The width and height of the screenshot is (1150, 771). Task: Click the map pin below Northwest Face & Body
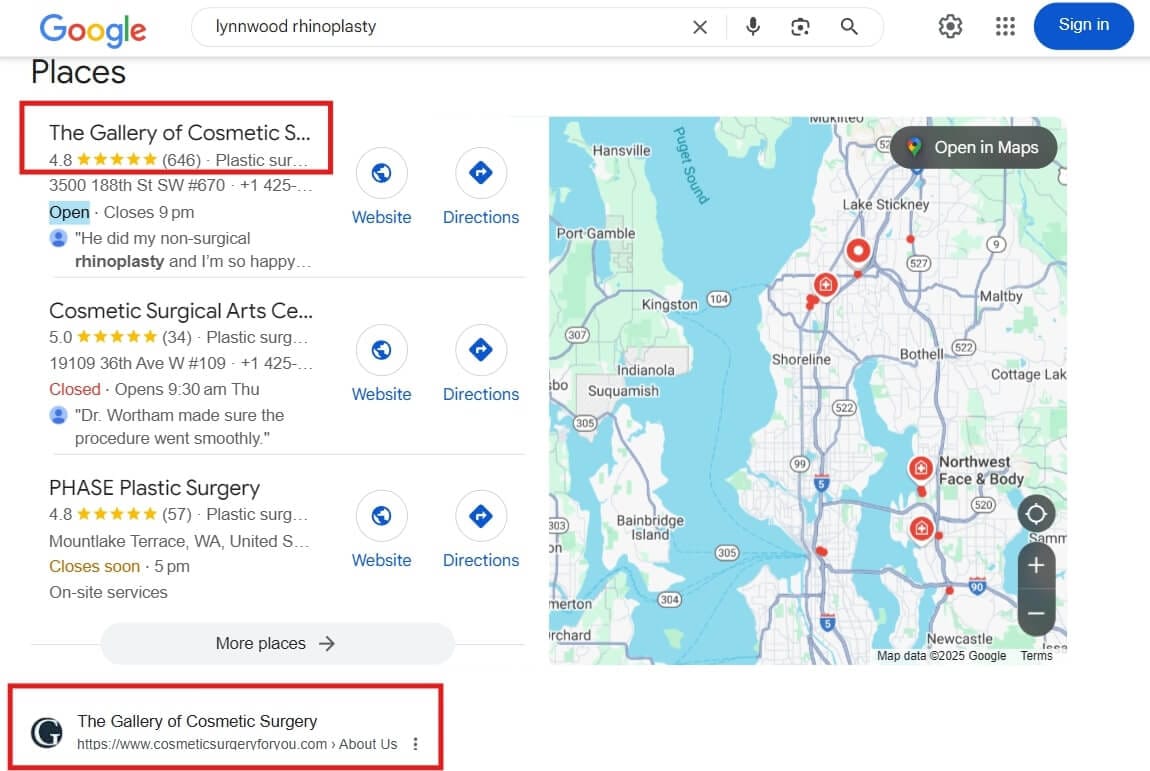point(920,528)
